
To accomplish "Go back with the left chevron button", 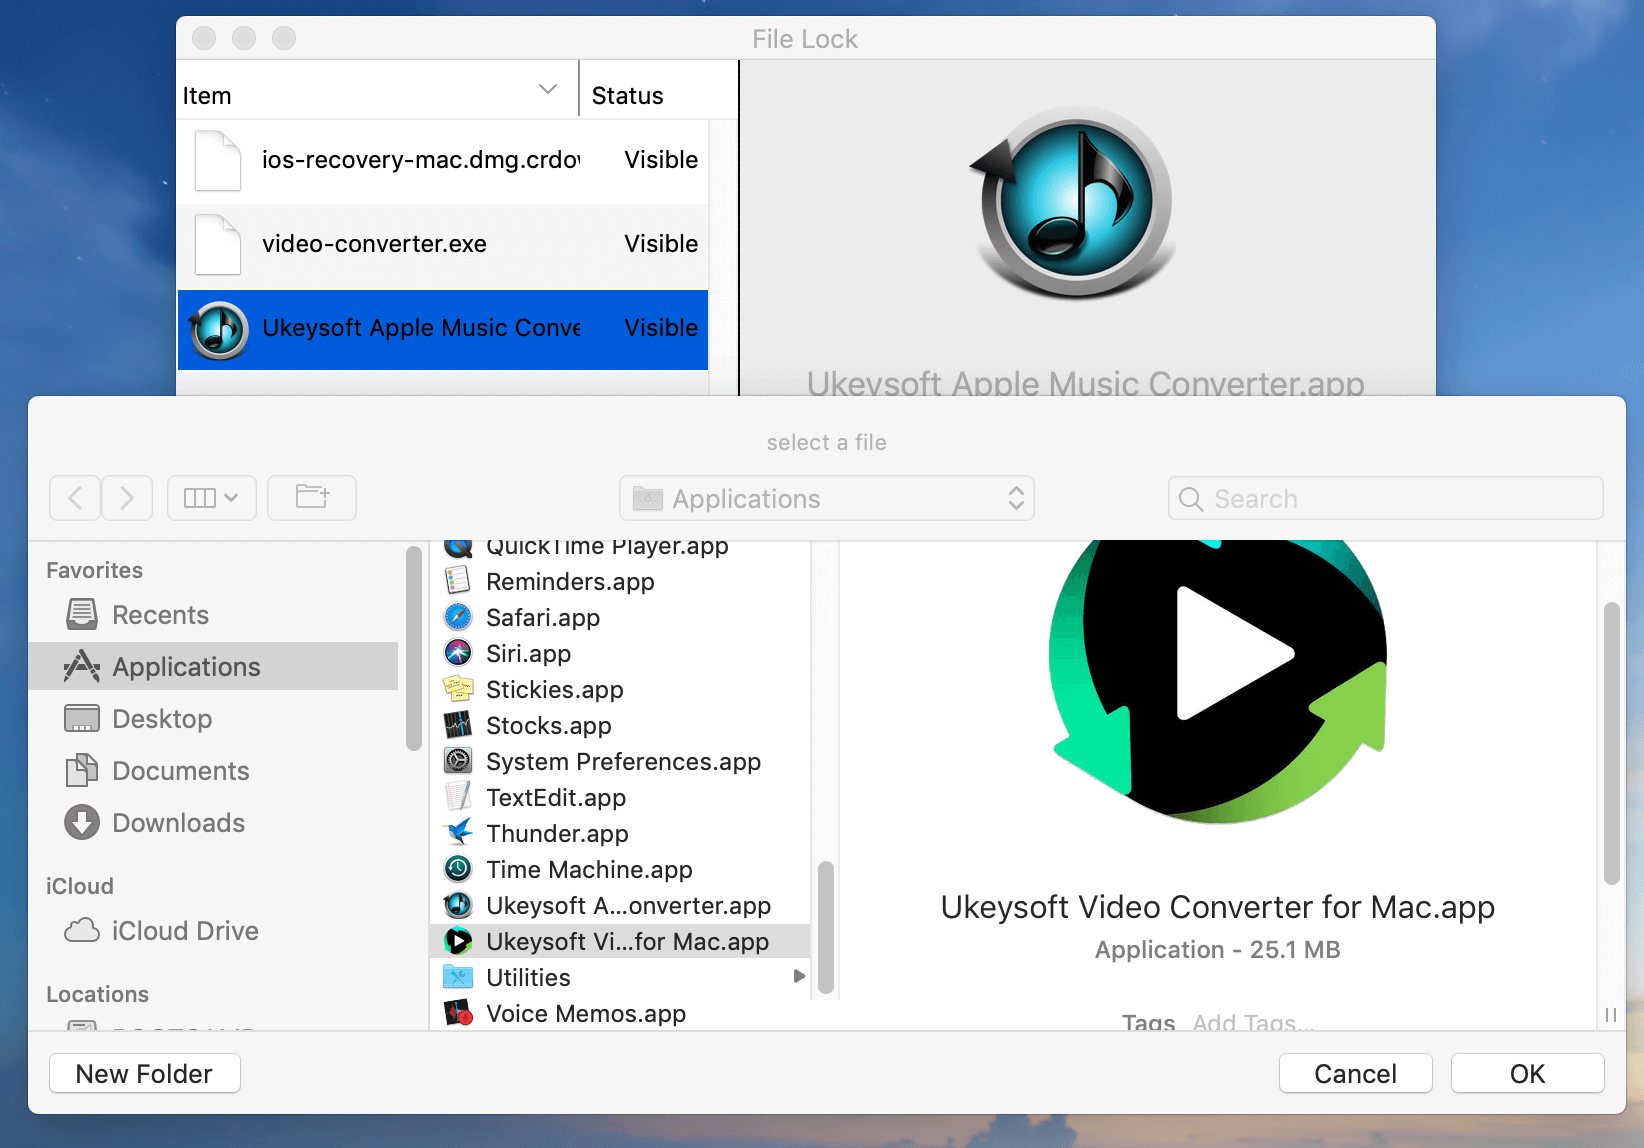I will tap(75, 498).
